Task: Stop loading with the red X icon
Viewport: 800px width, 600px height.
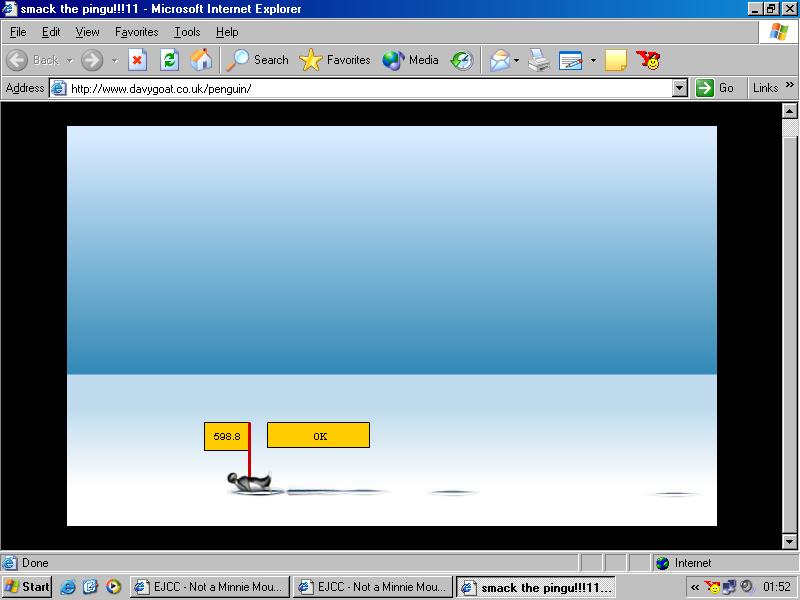Action: (137, 60)
